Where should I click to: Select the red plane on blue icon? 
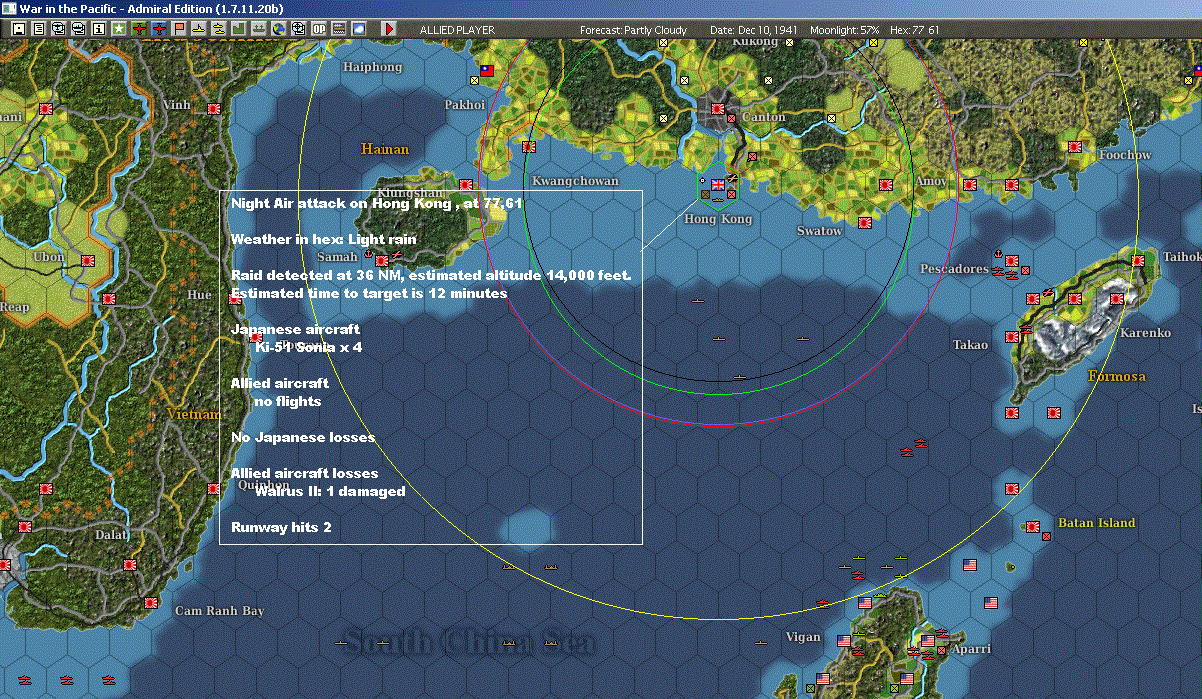[159, 29]
